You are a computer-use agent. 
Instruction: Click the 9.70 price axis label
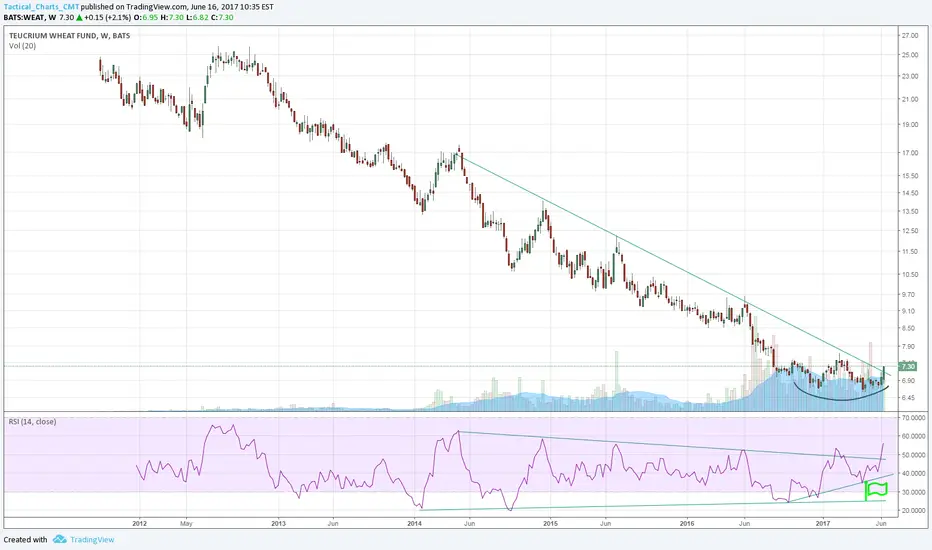908,294
